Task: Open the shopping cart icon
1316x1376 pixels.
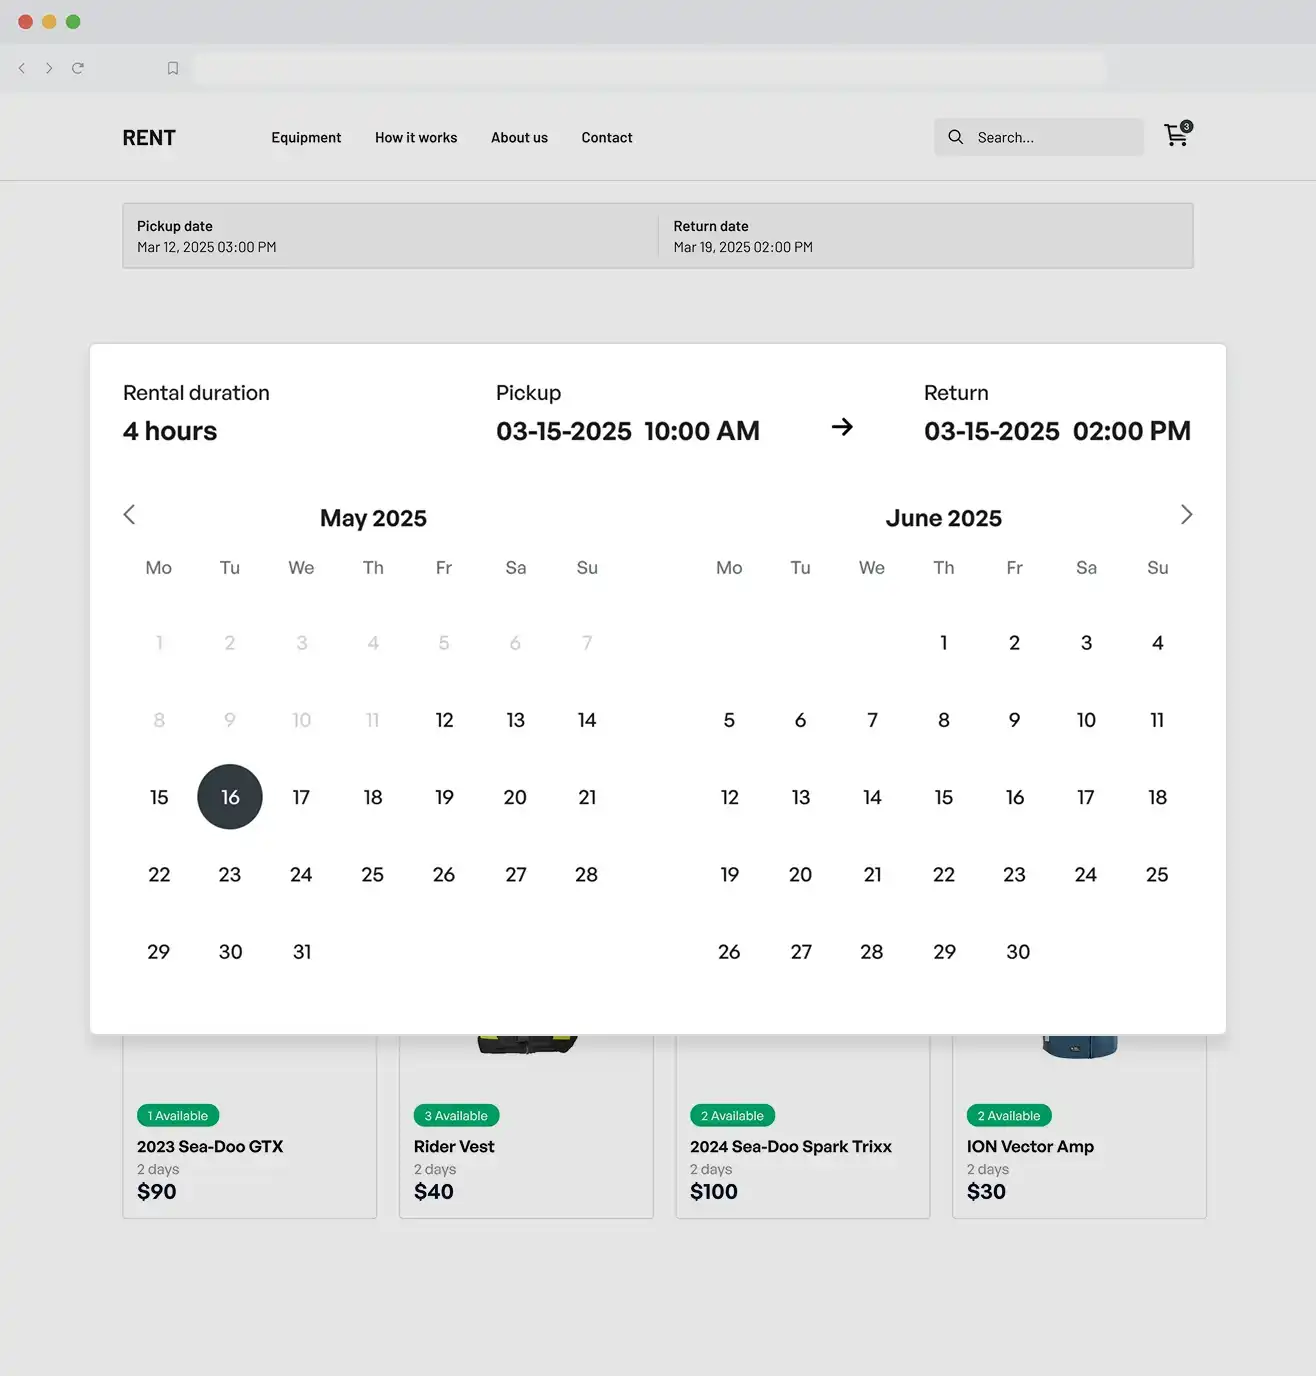Action: pyautogui.click(x=1177, y=136)
